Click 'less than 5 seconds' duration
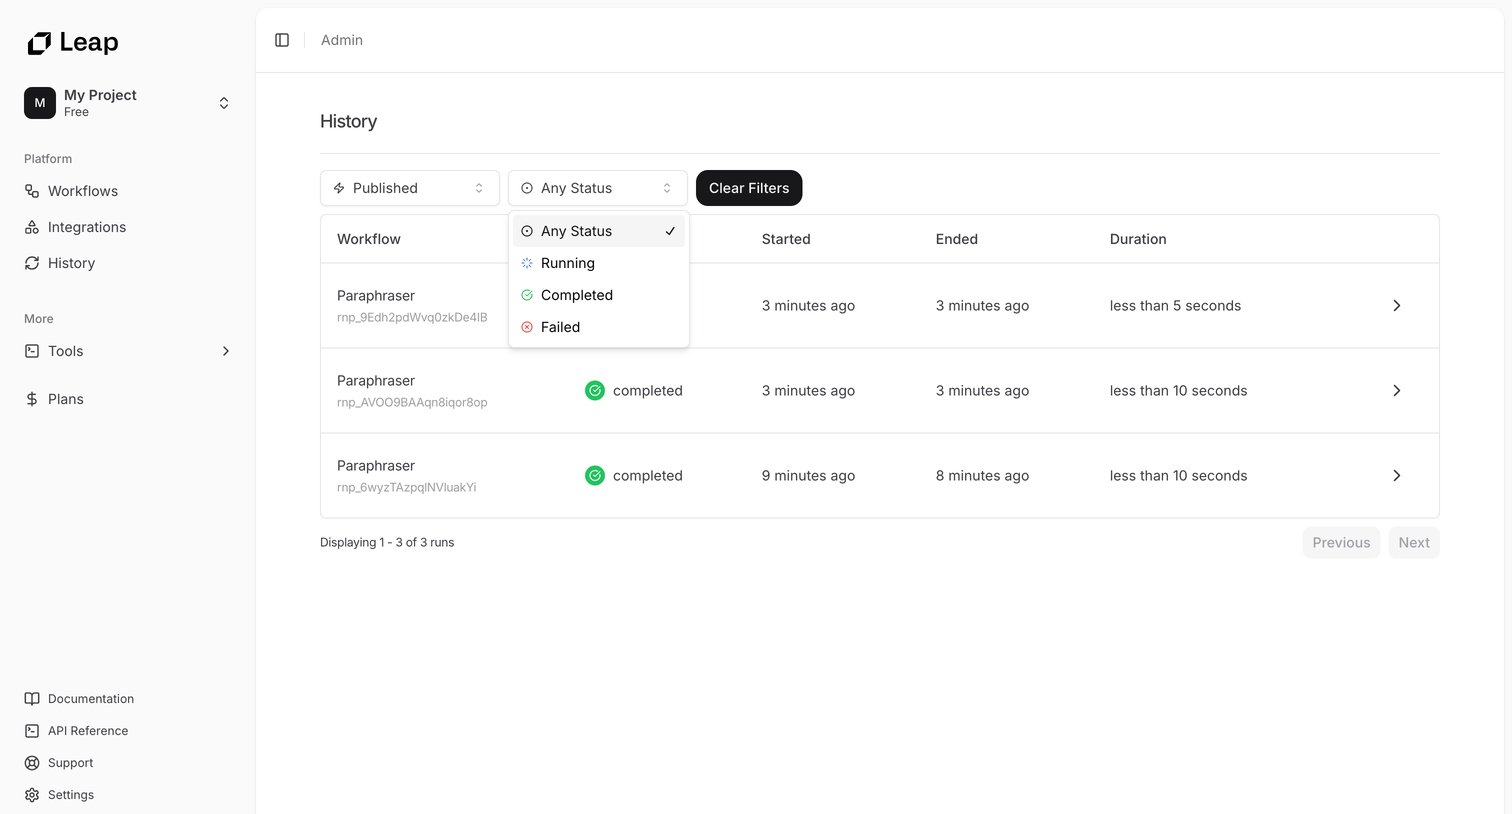The height and width of the screenshot is (814, 1512). pyautogui.click(x=1175, y=306)
